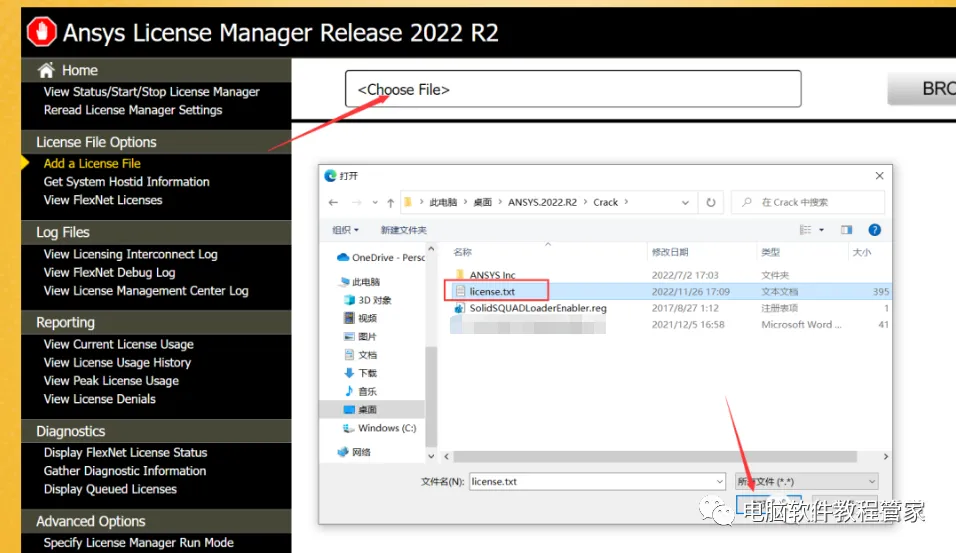Image resolution: width=956 pixels, height=553 pixels.
Task: Open View License Denials
Action: click(99, 399)
